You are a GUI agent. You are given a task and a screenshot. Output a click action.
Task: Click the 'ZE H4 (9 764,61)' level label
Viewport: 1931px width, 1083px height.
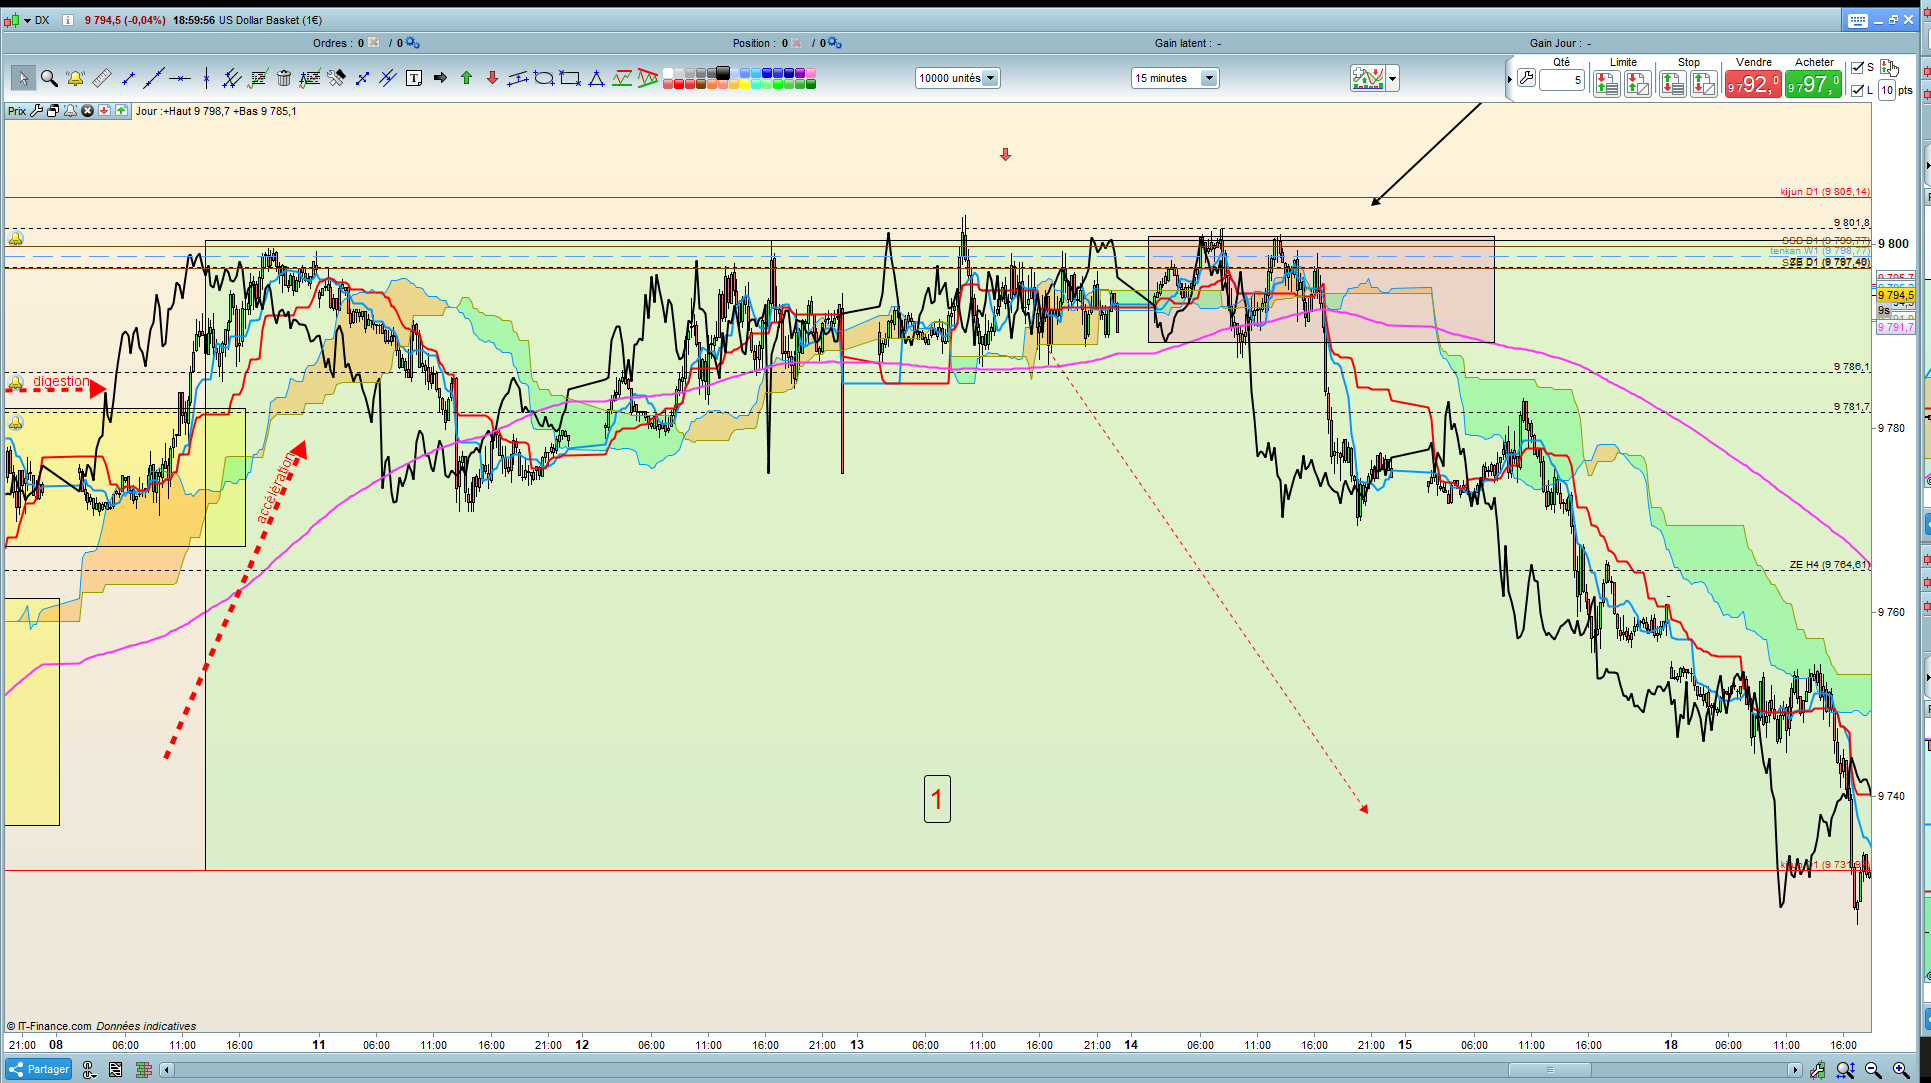tap(1829, 565)
